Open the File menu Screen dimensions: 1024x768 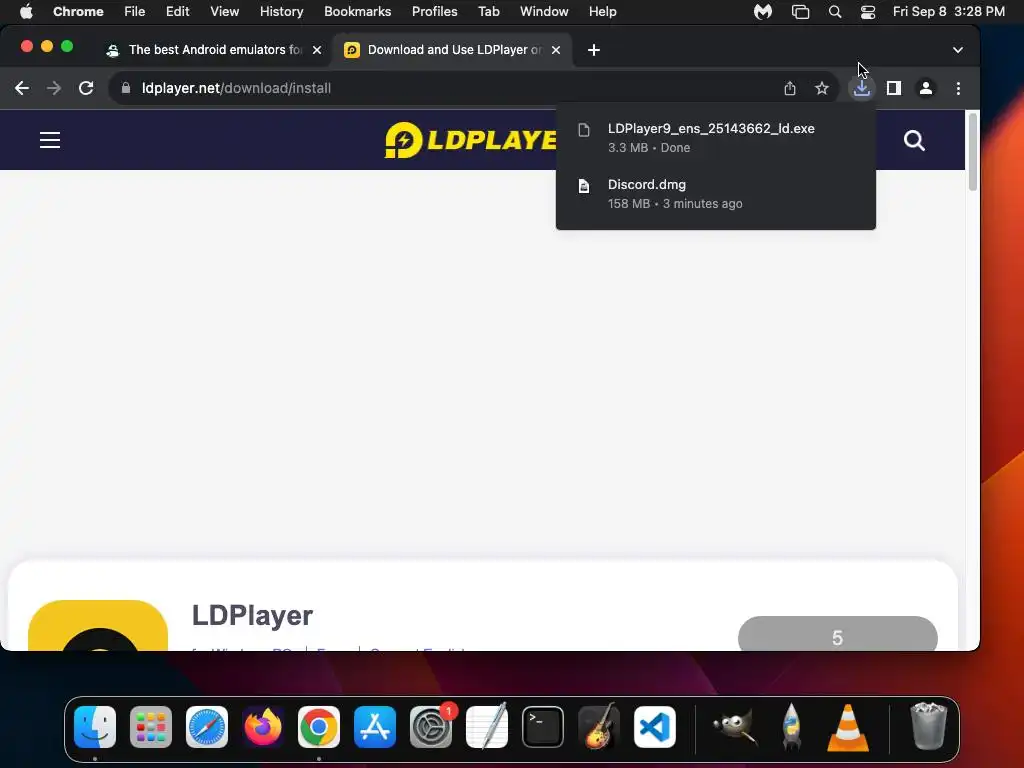(x=135, y=11)
